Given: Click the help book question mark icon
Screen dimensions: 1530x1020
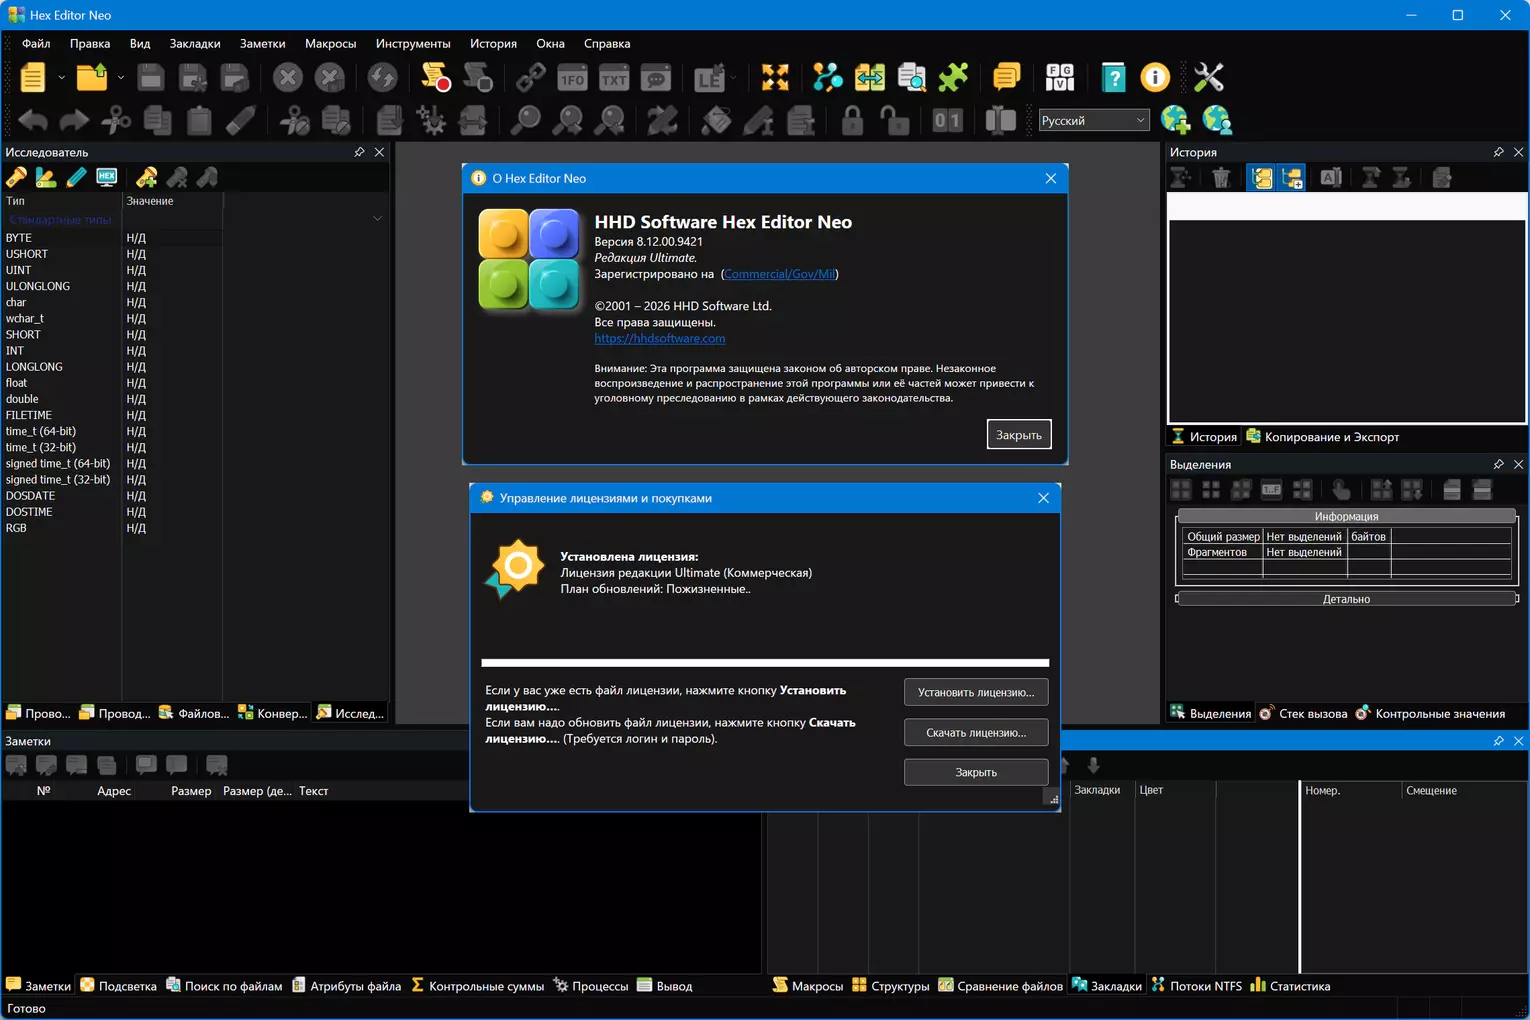Looking at the screenshot, I should tap(1113, 77).
